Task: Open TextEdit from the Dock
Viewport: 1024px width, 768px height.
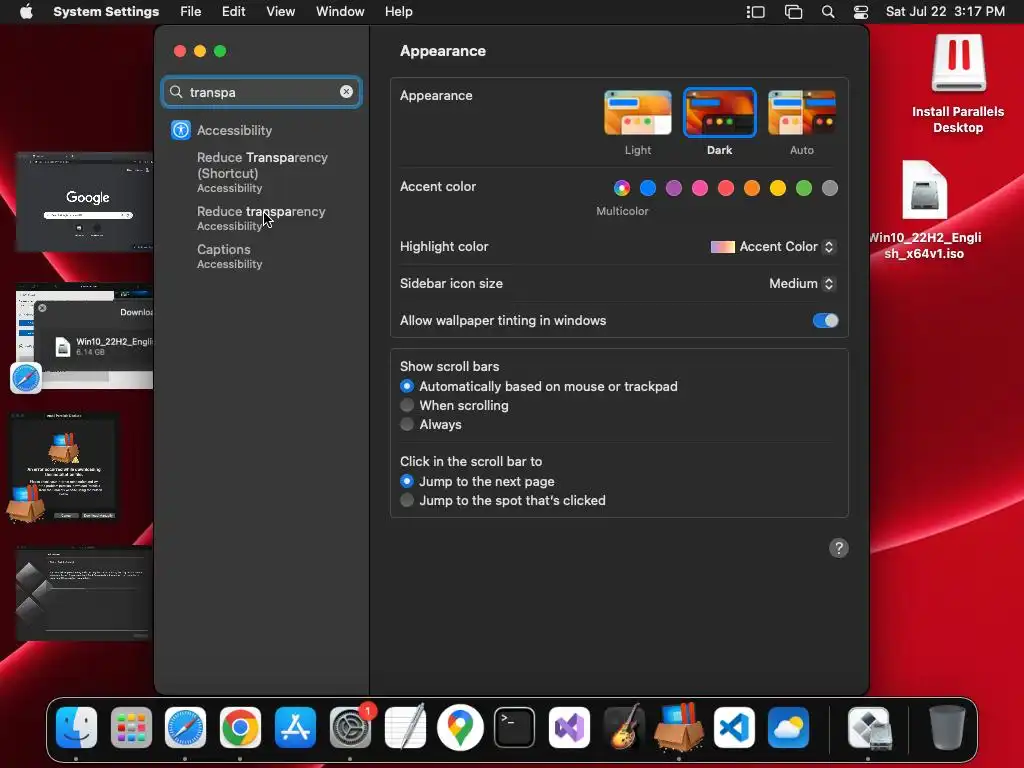Action: 405,728
